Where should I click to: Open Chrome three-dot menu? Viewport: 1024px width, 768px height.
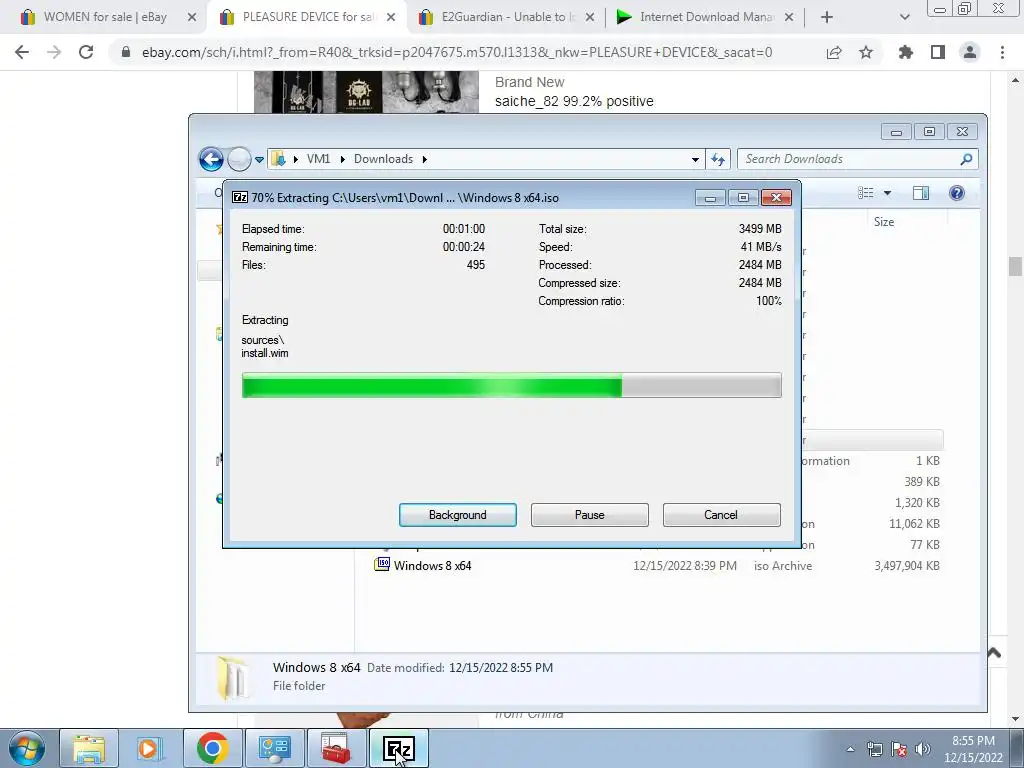tap(1002, 52)
